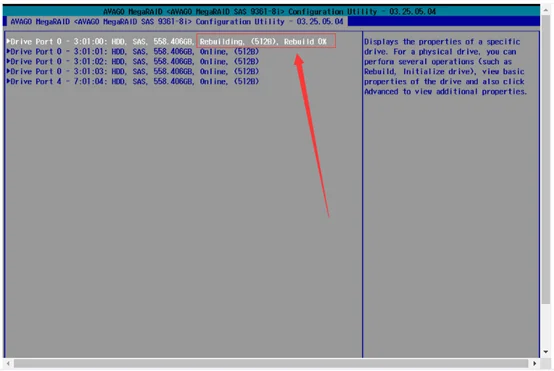Click arrow marker before drive 3:01:00
This screenshot has height=371, width=554.
[x=8, y=41]
